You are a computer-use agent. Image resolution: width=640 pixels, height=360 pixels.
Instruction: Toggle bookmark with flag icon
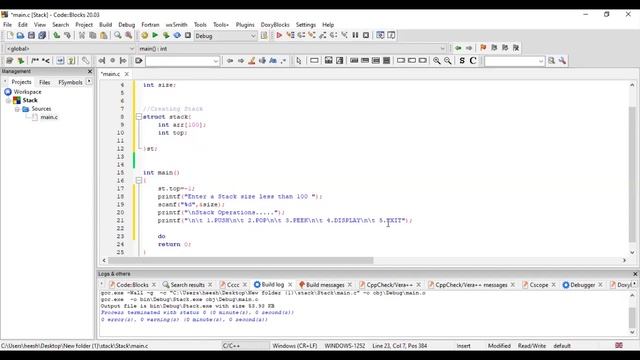tap(483, 48)
